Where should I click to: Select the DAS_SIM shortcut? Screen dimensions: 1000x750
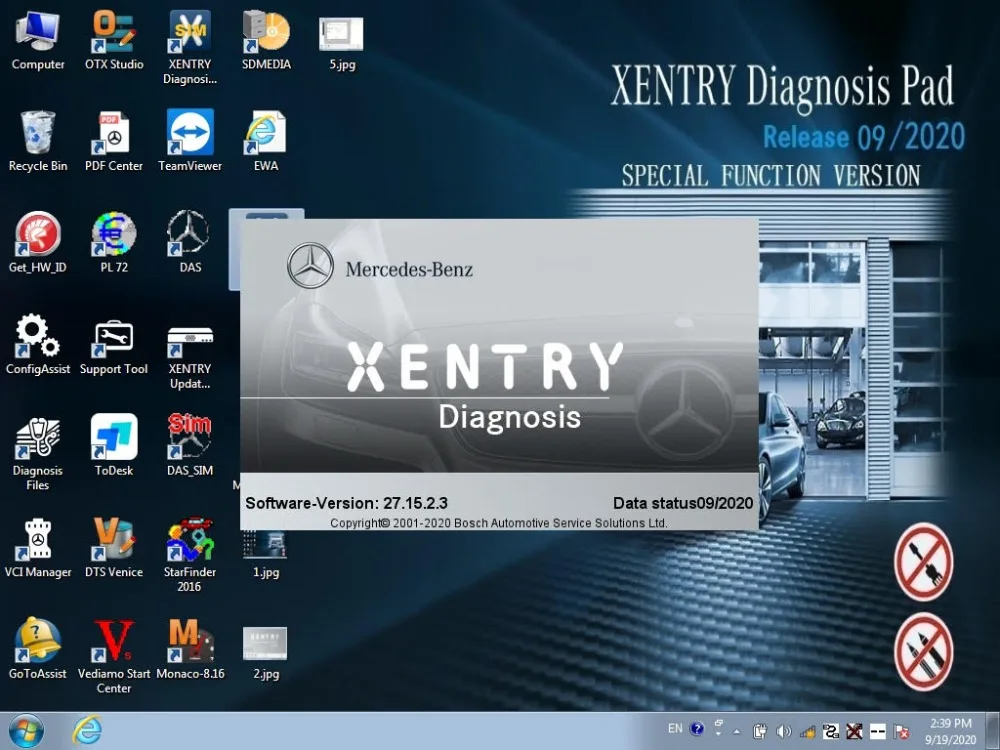[190, 445]
